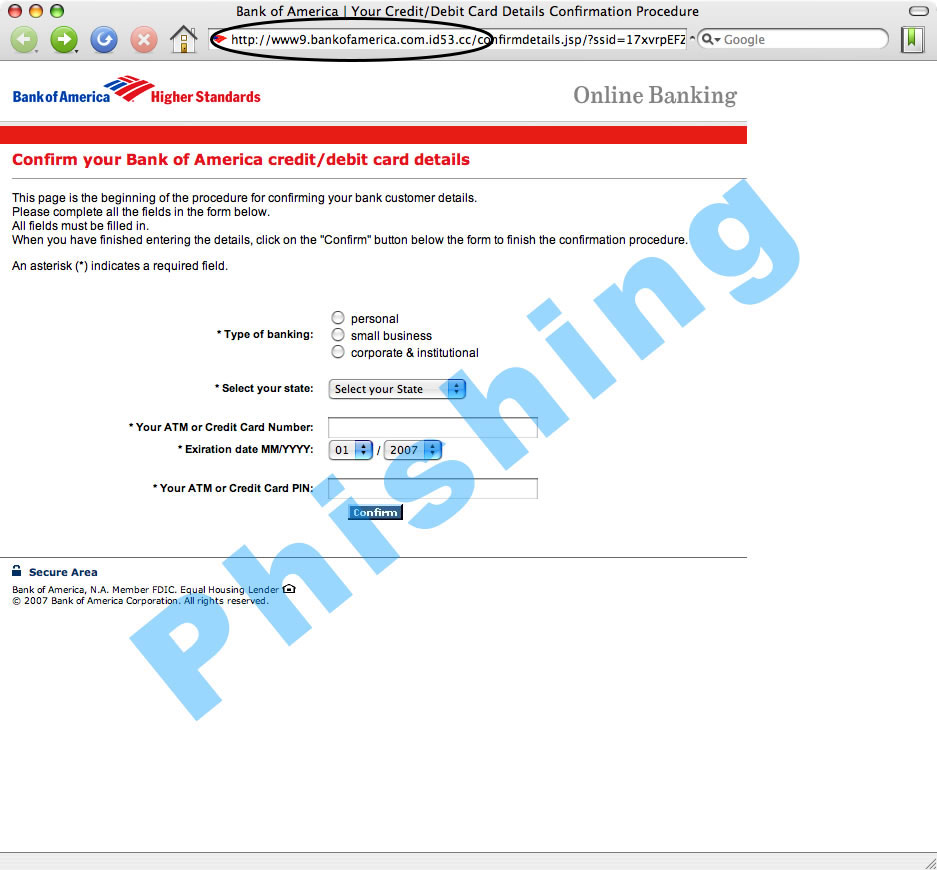The image size is (937, 870).
Task: Click the window resize grip corner
Action: tap(930, 863)
